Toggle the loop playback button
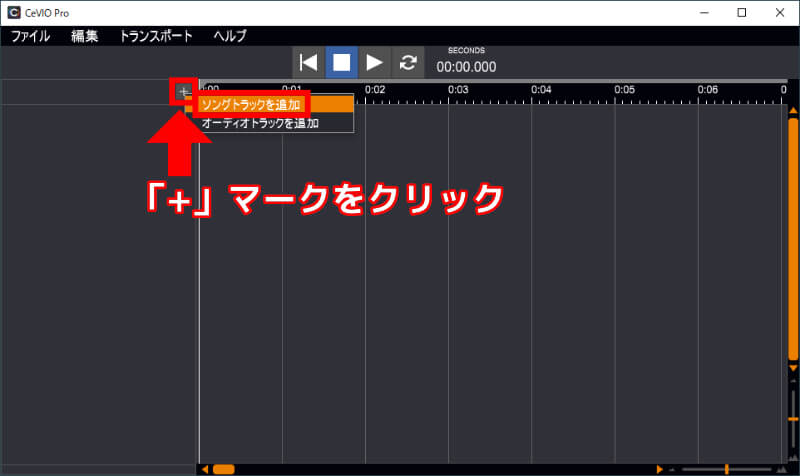 pos(408,63)
